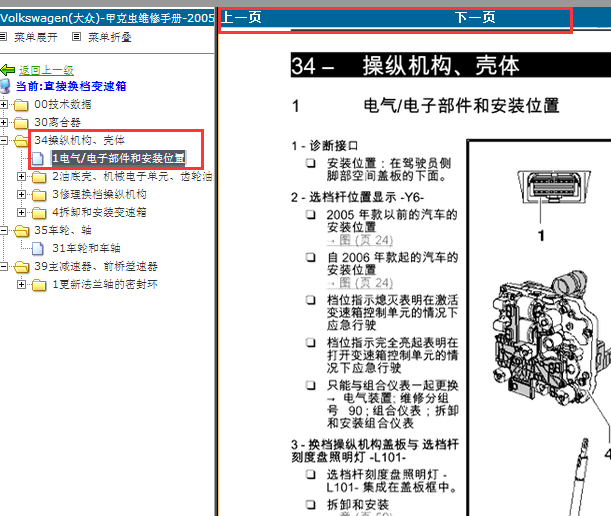611x516 pixels.
Task: Select tree item 4拆卸和安装变速箱
Action: click(100, 212)
